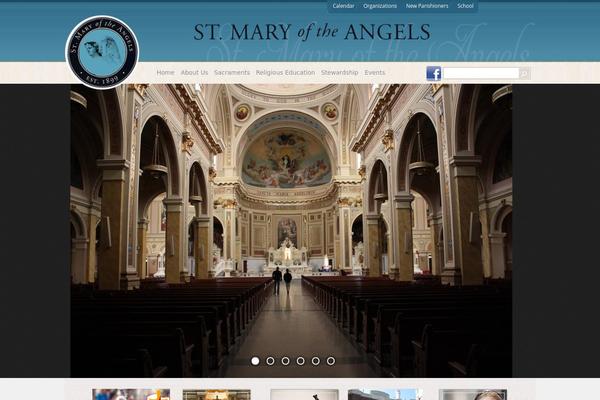Open the Organizations link

pos(380,6)
